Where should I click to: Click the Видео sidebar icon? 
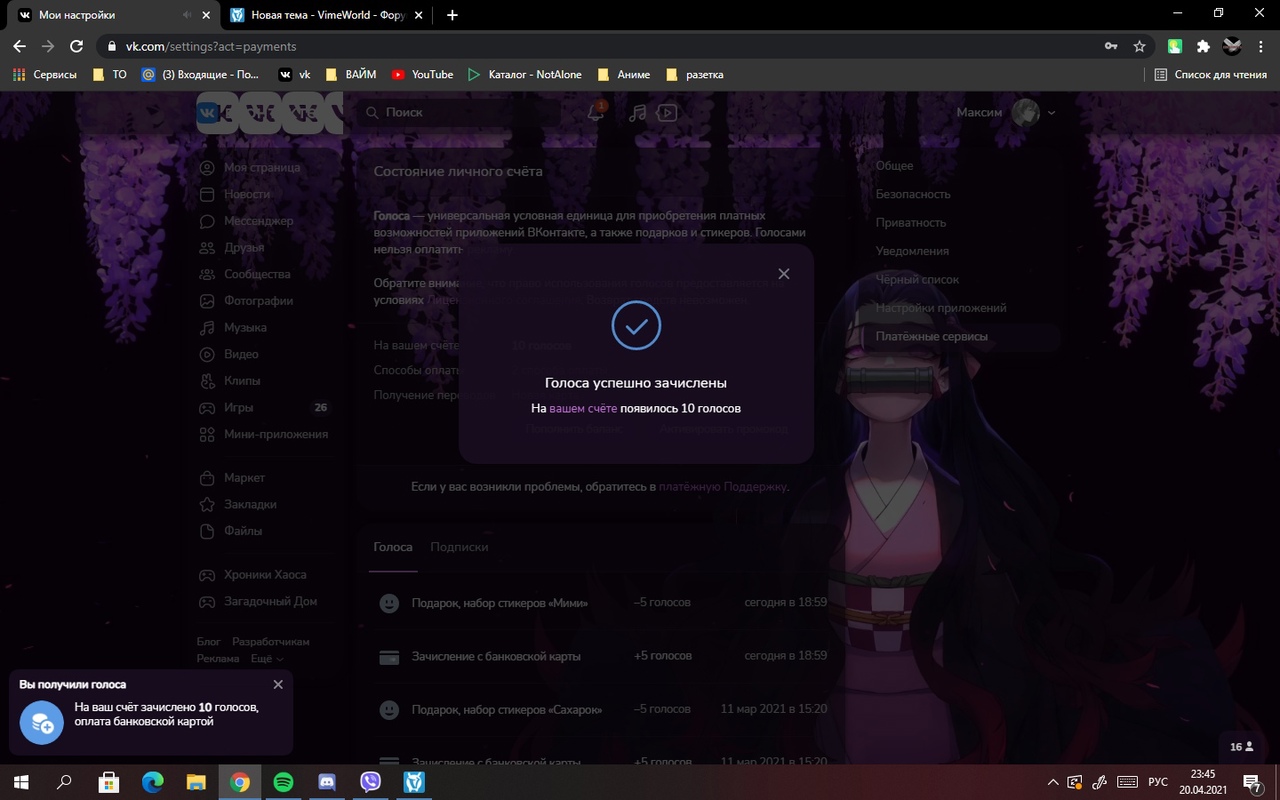[207, 354]
